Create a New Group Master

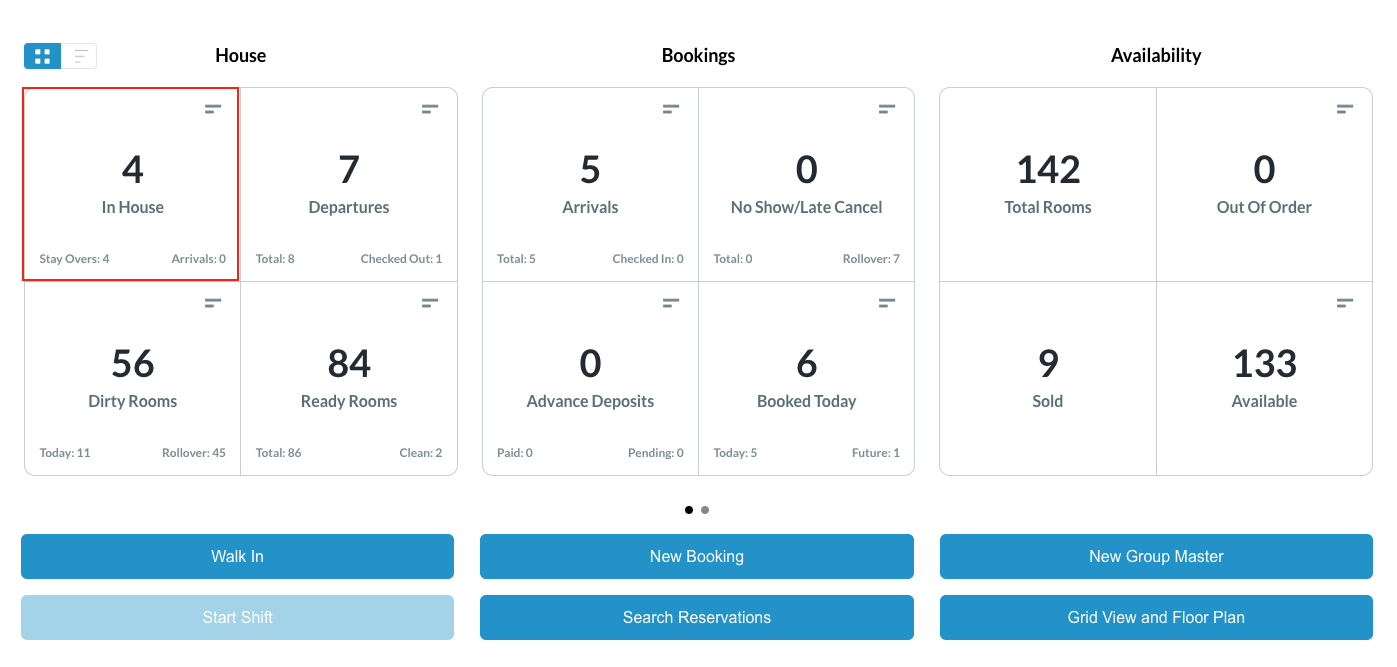click(x=1156, y=556)
